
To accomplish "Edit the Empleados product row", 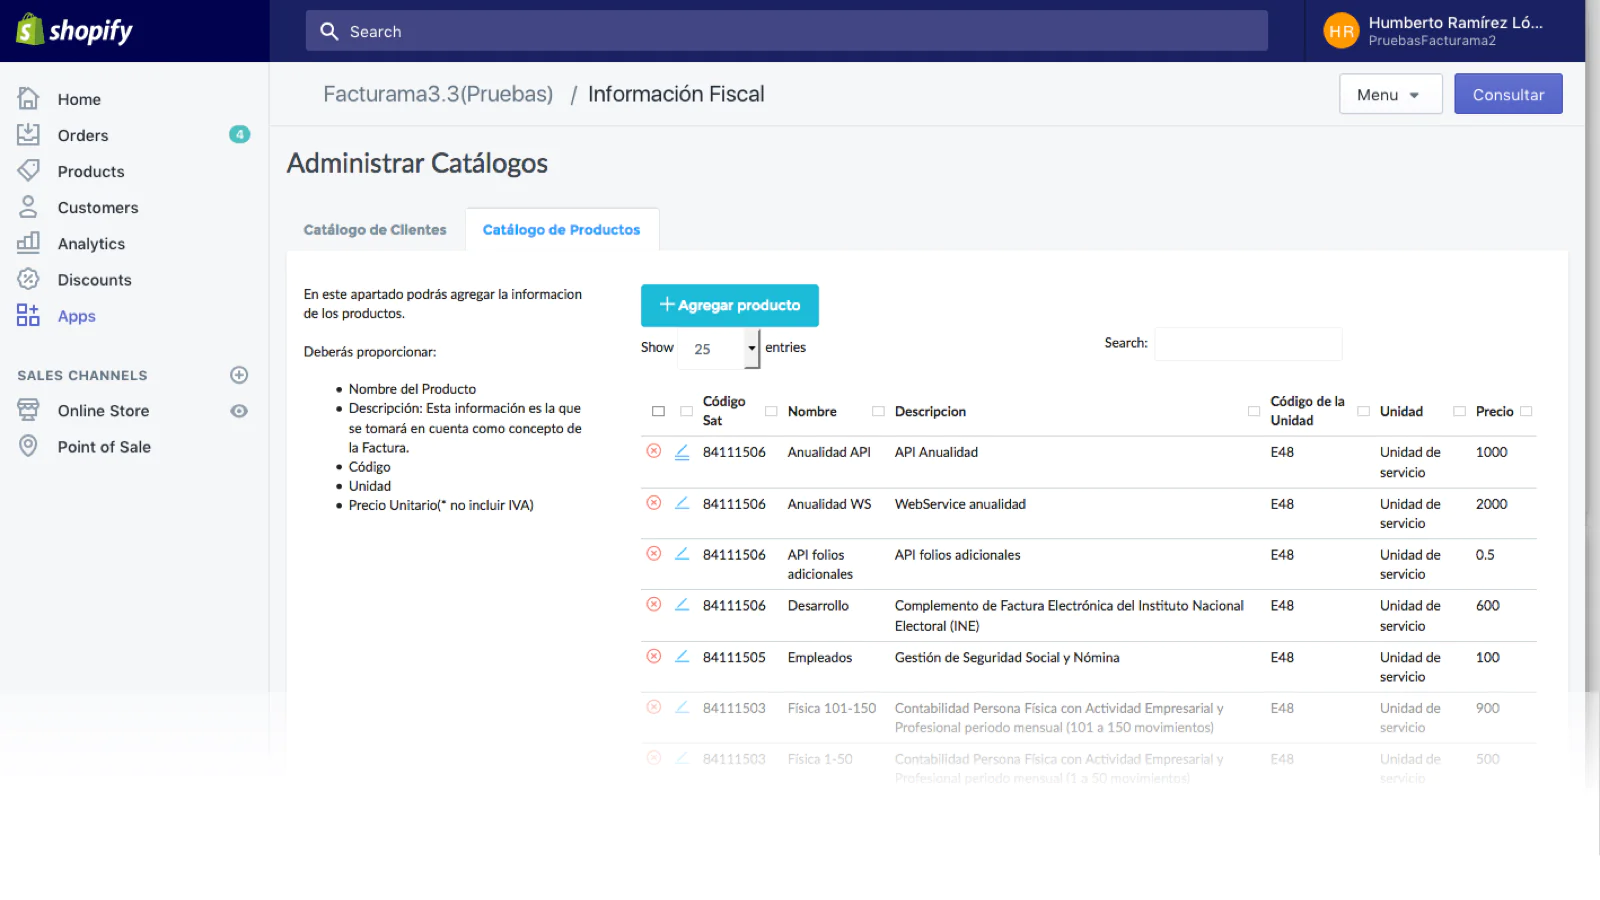I will click(x=682, y=657).
